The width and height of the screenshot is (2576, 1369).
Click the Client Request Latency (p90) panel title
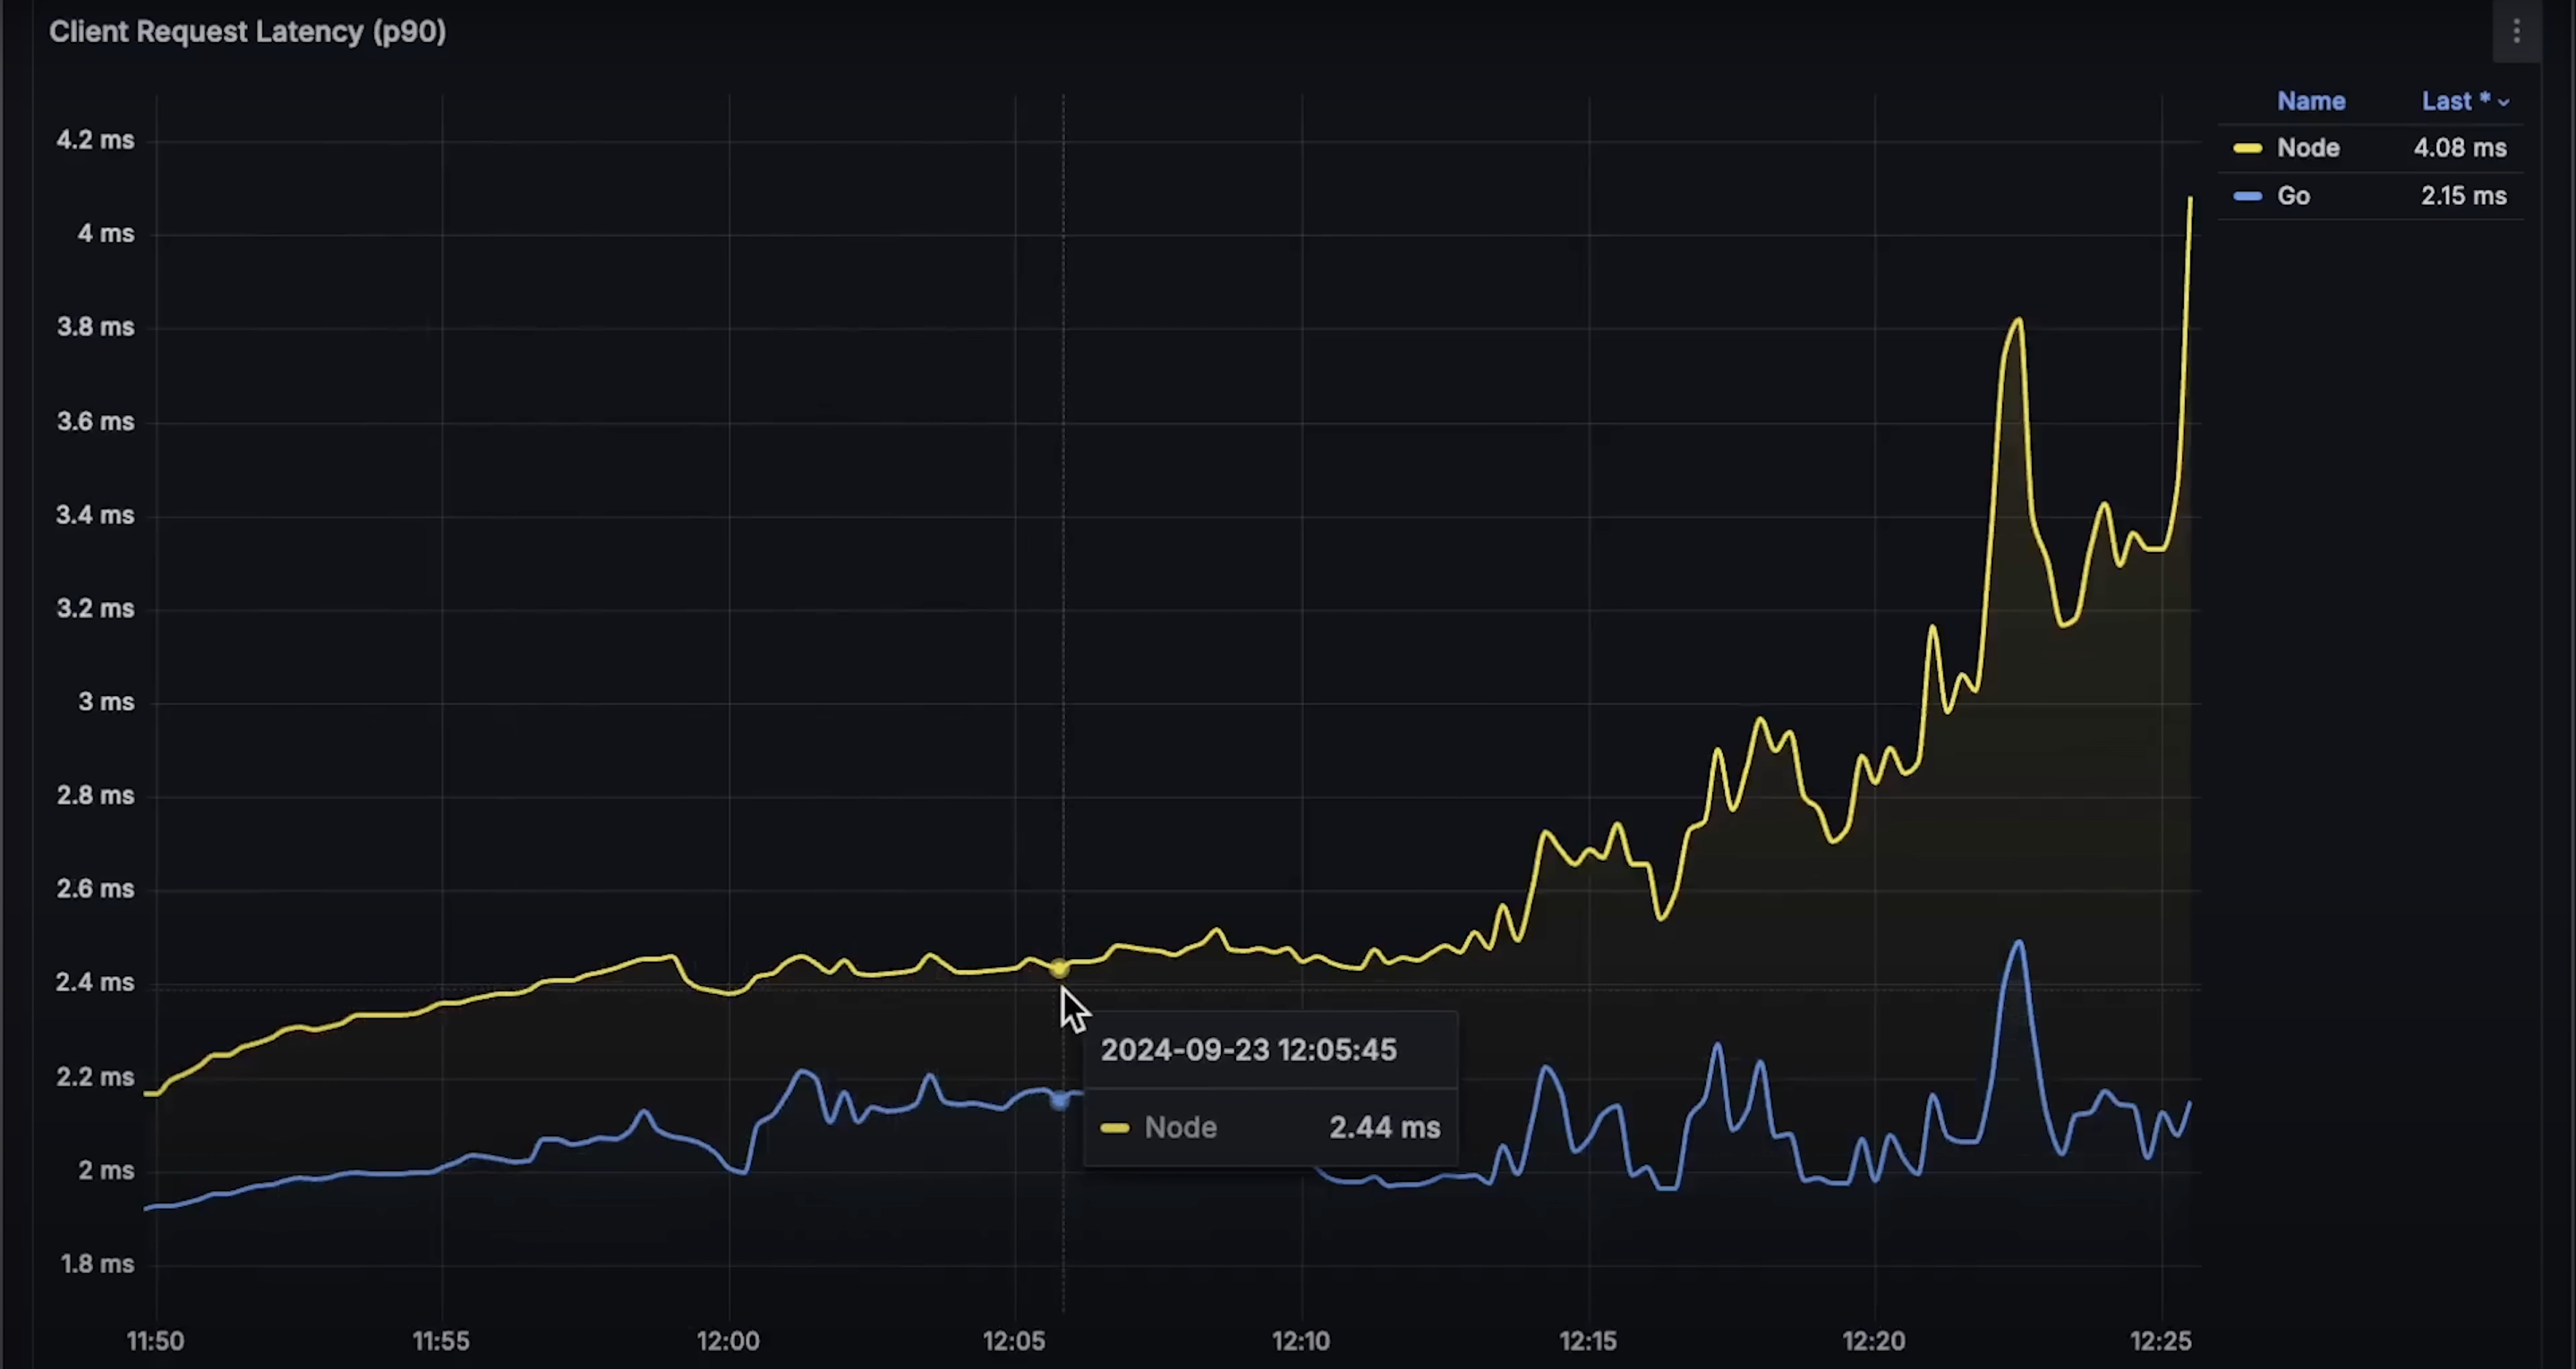click(x=247, y=32)
